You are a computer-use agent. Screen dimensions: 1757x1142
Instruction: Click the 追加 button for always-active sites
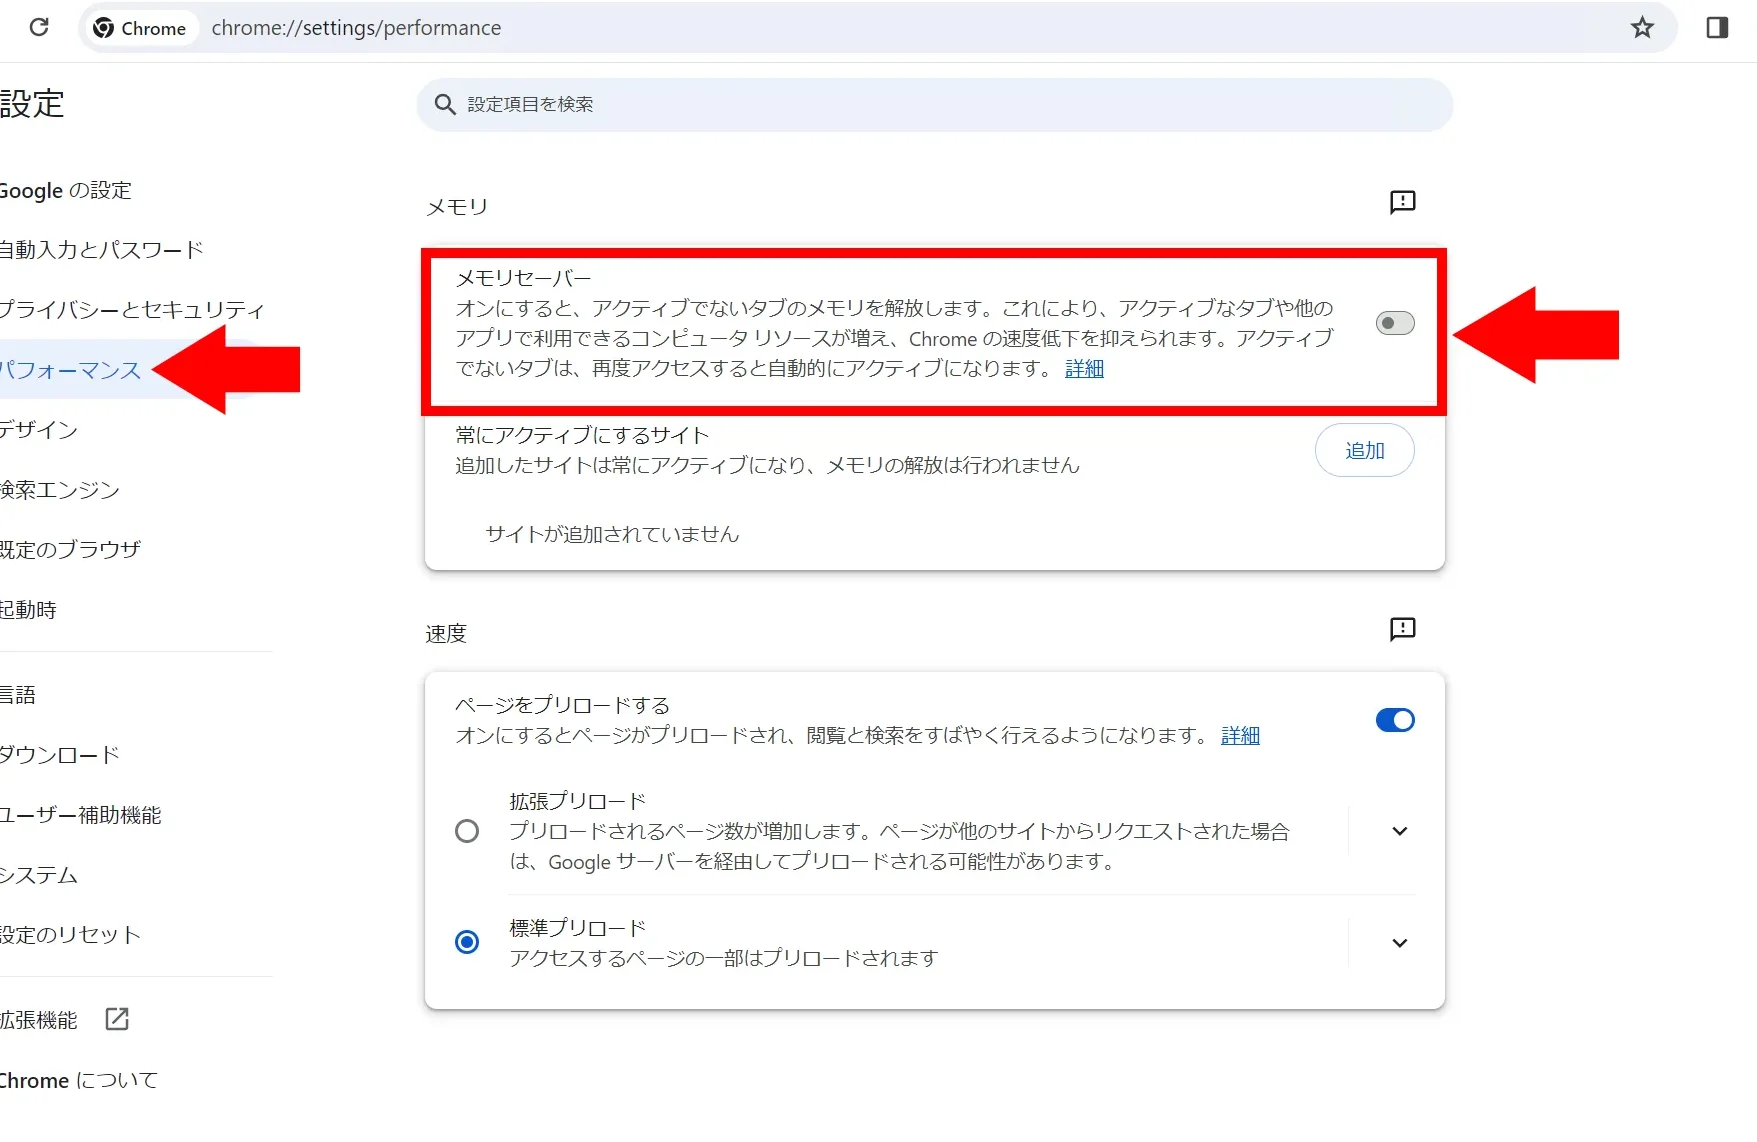pyautogui.click(x=1364, y=451)
